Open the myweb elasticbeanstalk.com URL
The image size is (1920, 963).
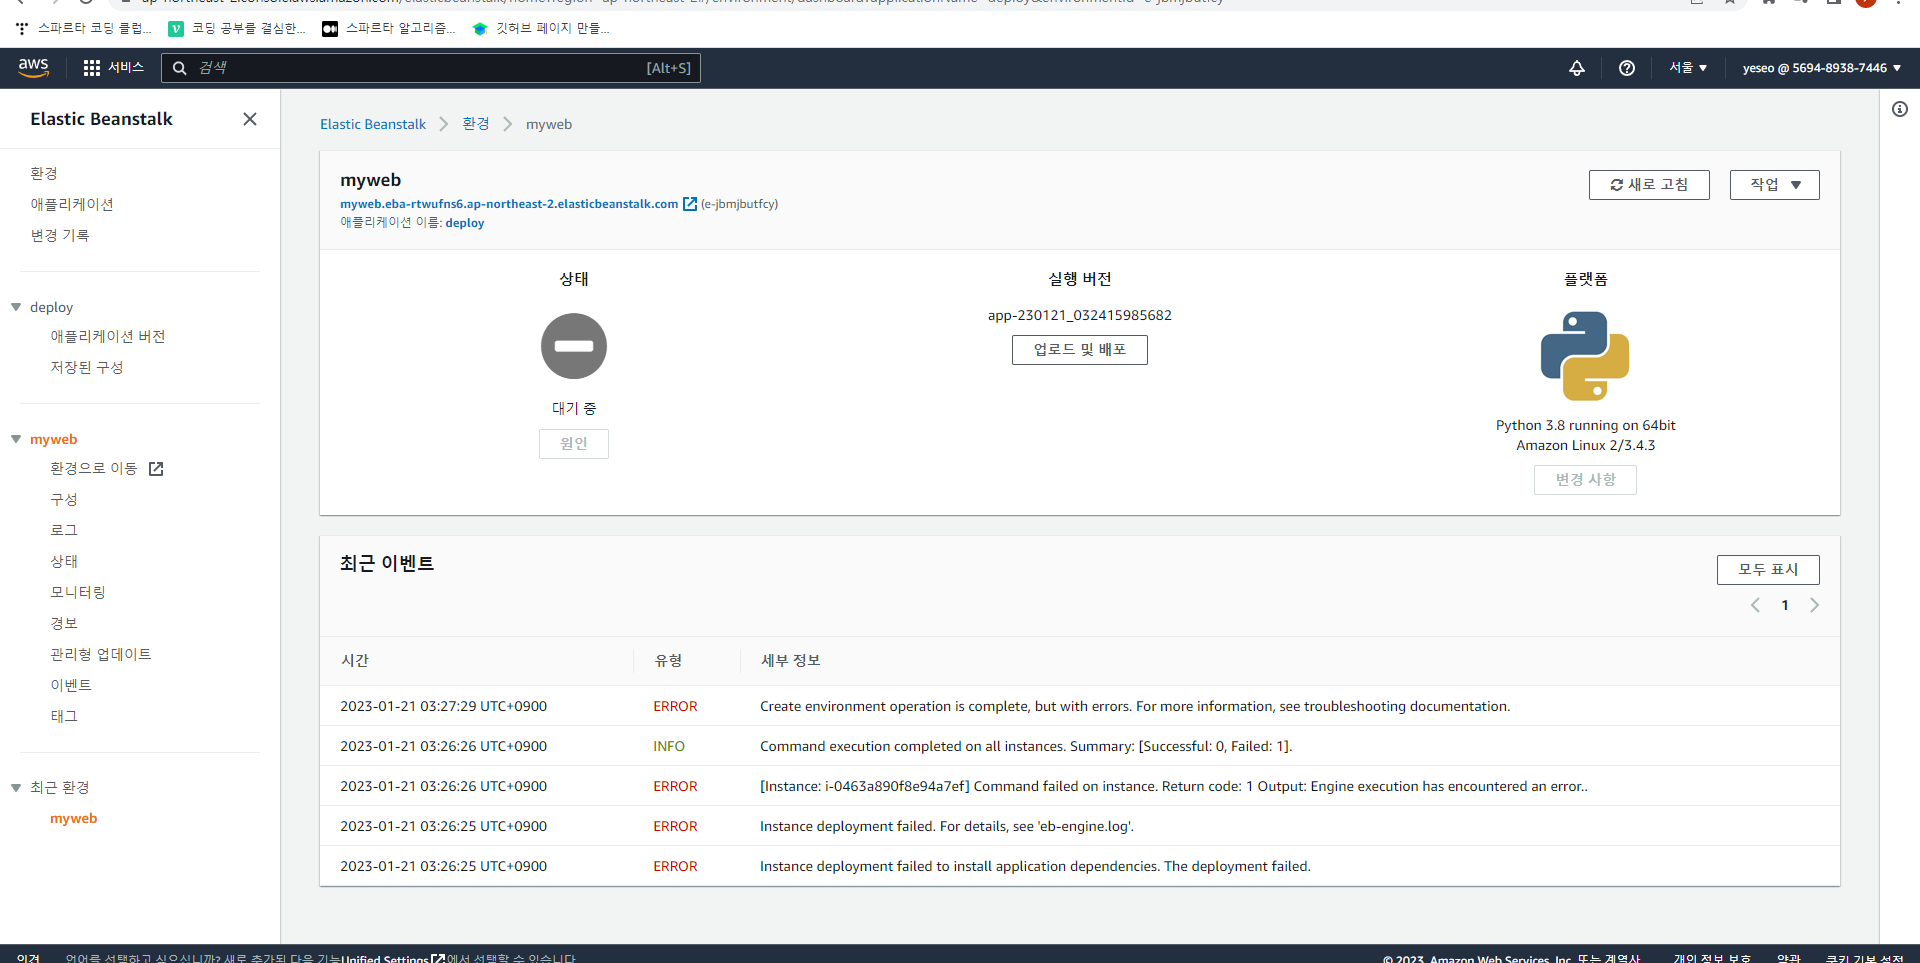(509, 204)
